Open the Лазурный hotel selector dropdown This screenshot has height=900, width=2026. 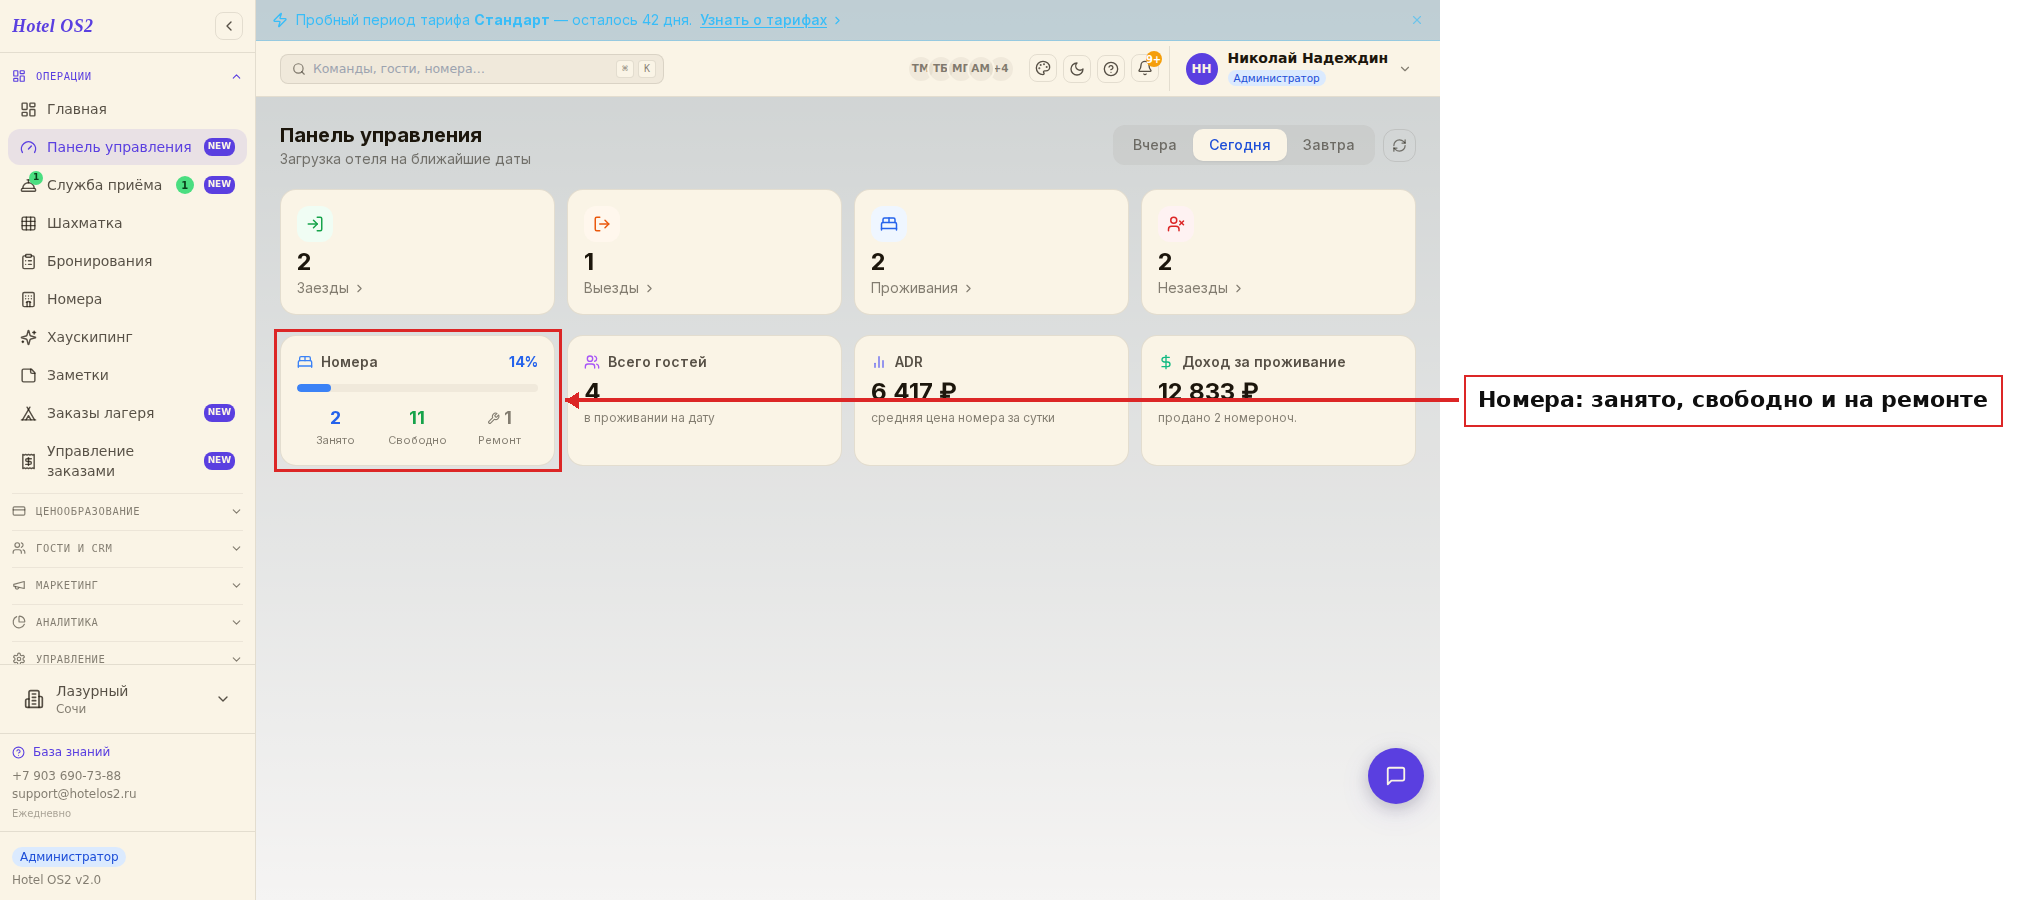click(127, 699)
